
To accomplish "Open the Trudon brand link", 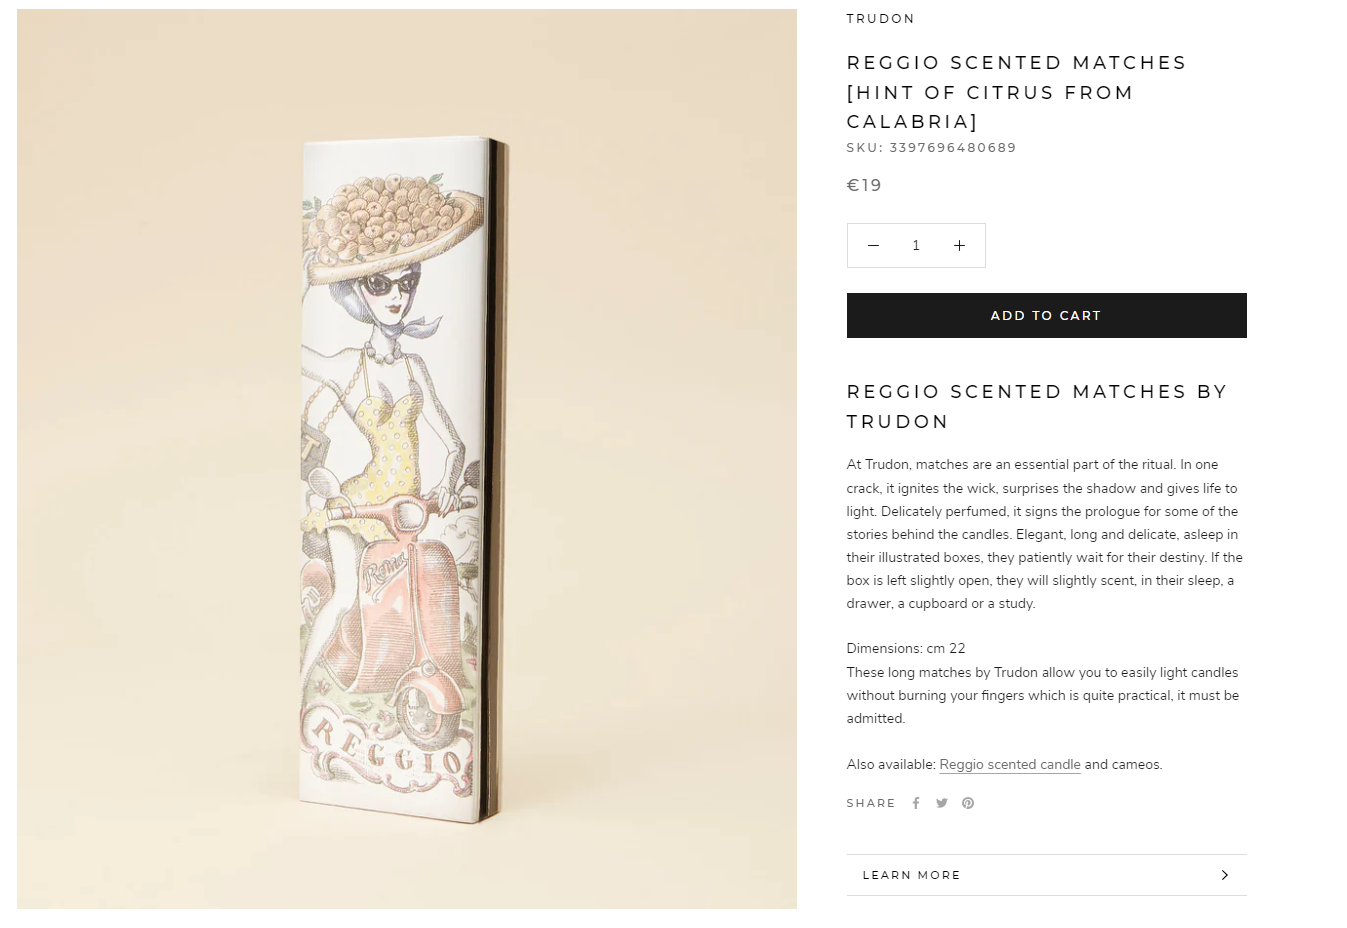I will [880, 19].
